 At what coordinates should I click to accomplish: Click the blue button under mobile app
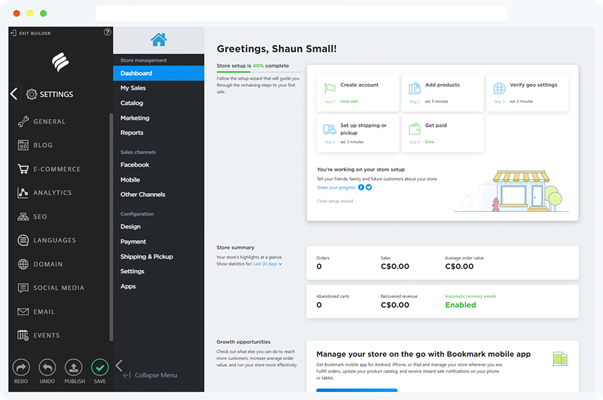(356, 390)
